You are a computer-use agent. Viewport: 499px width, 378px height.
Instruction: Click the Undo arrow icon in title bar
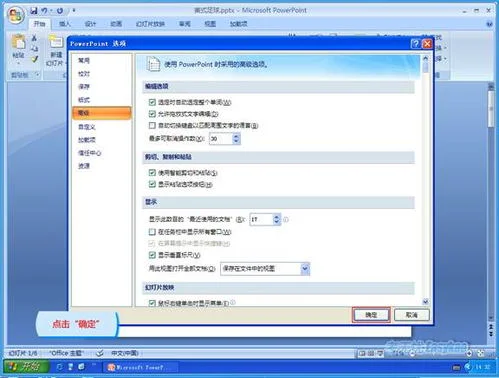tap(44, 11)
